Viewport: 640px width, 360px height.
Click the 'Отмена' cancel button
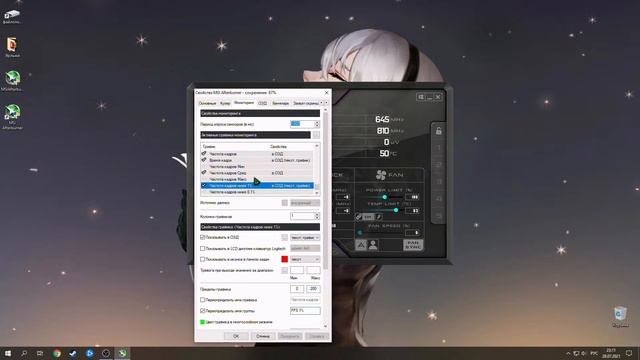click(x=263, y=336)
